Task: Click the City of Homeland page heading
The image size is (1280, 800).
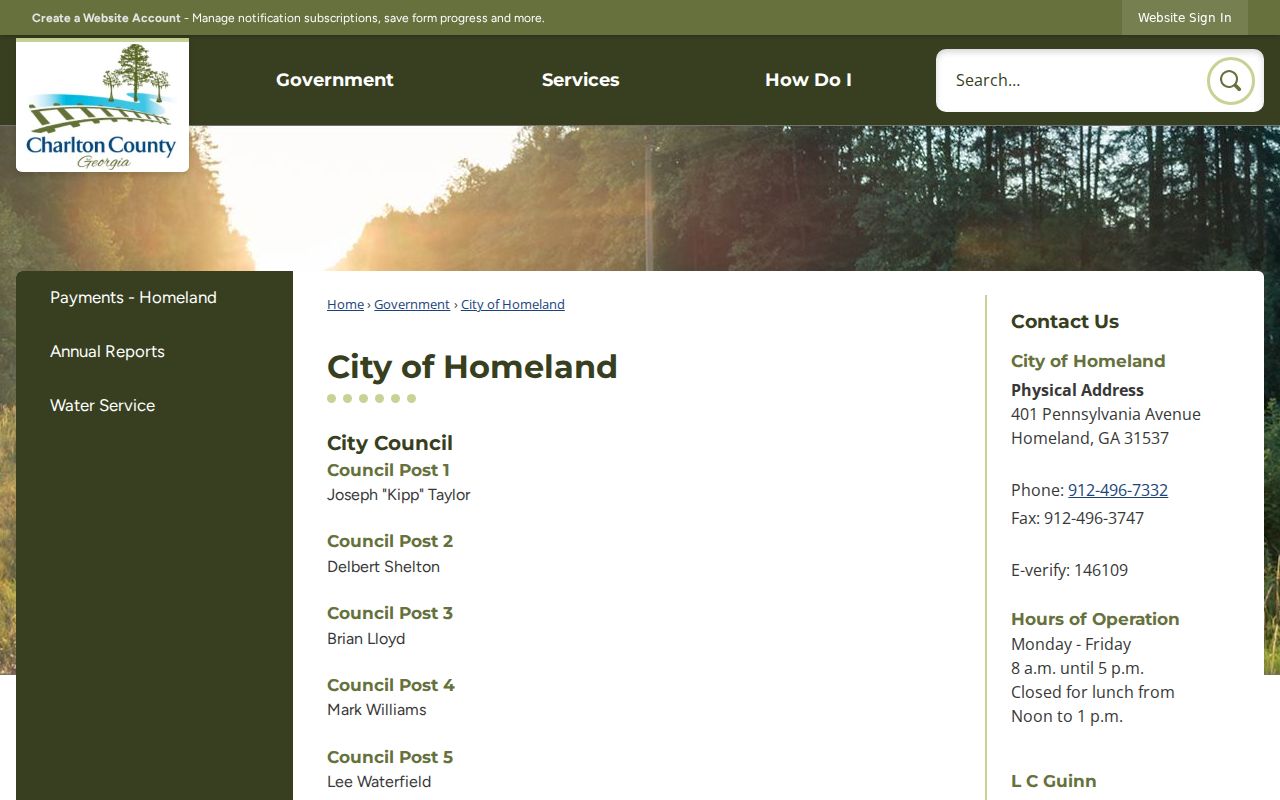Action: click(472, 367)
